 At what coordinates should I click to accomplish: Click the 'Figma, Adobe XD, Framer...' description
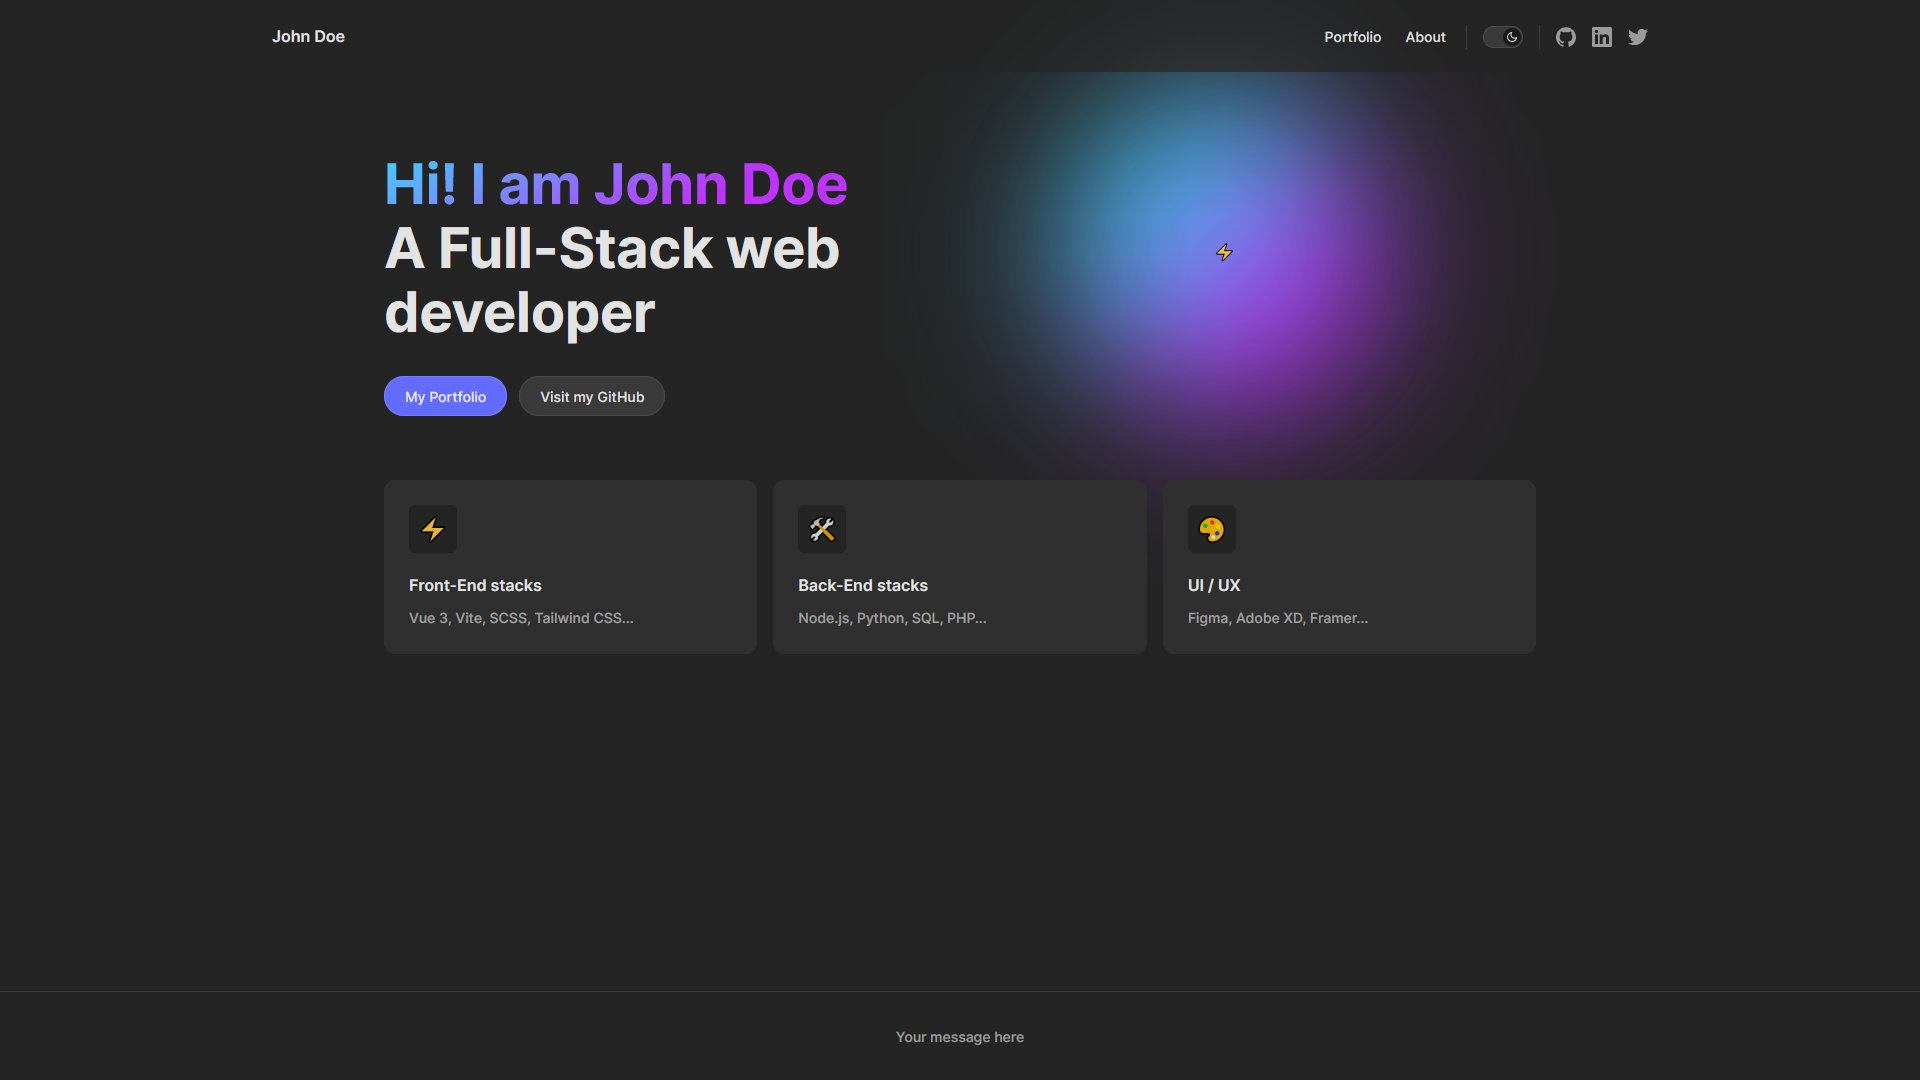click(x=1277, y=618)
